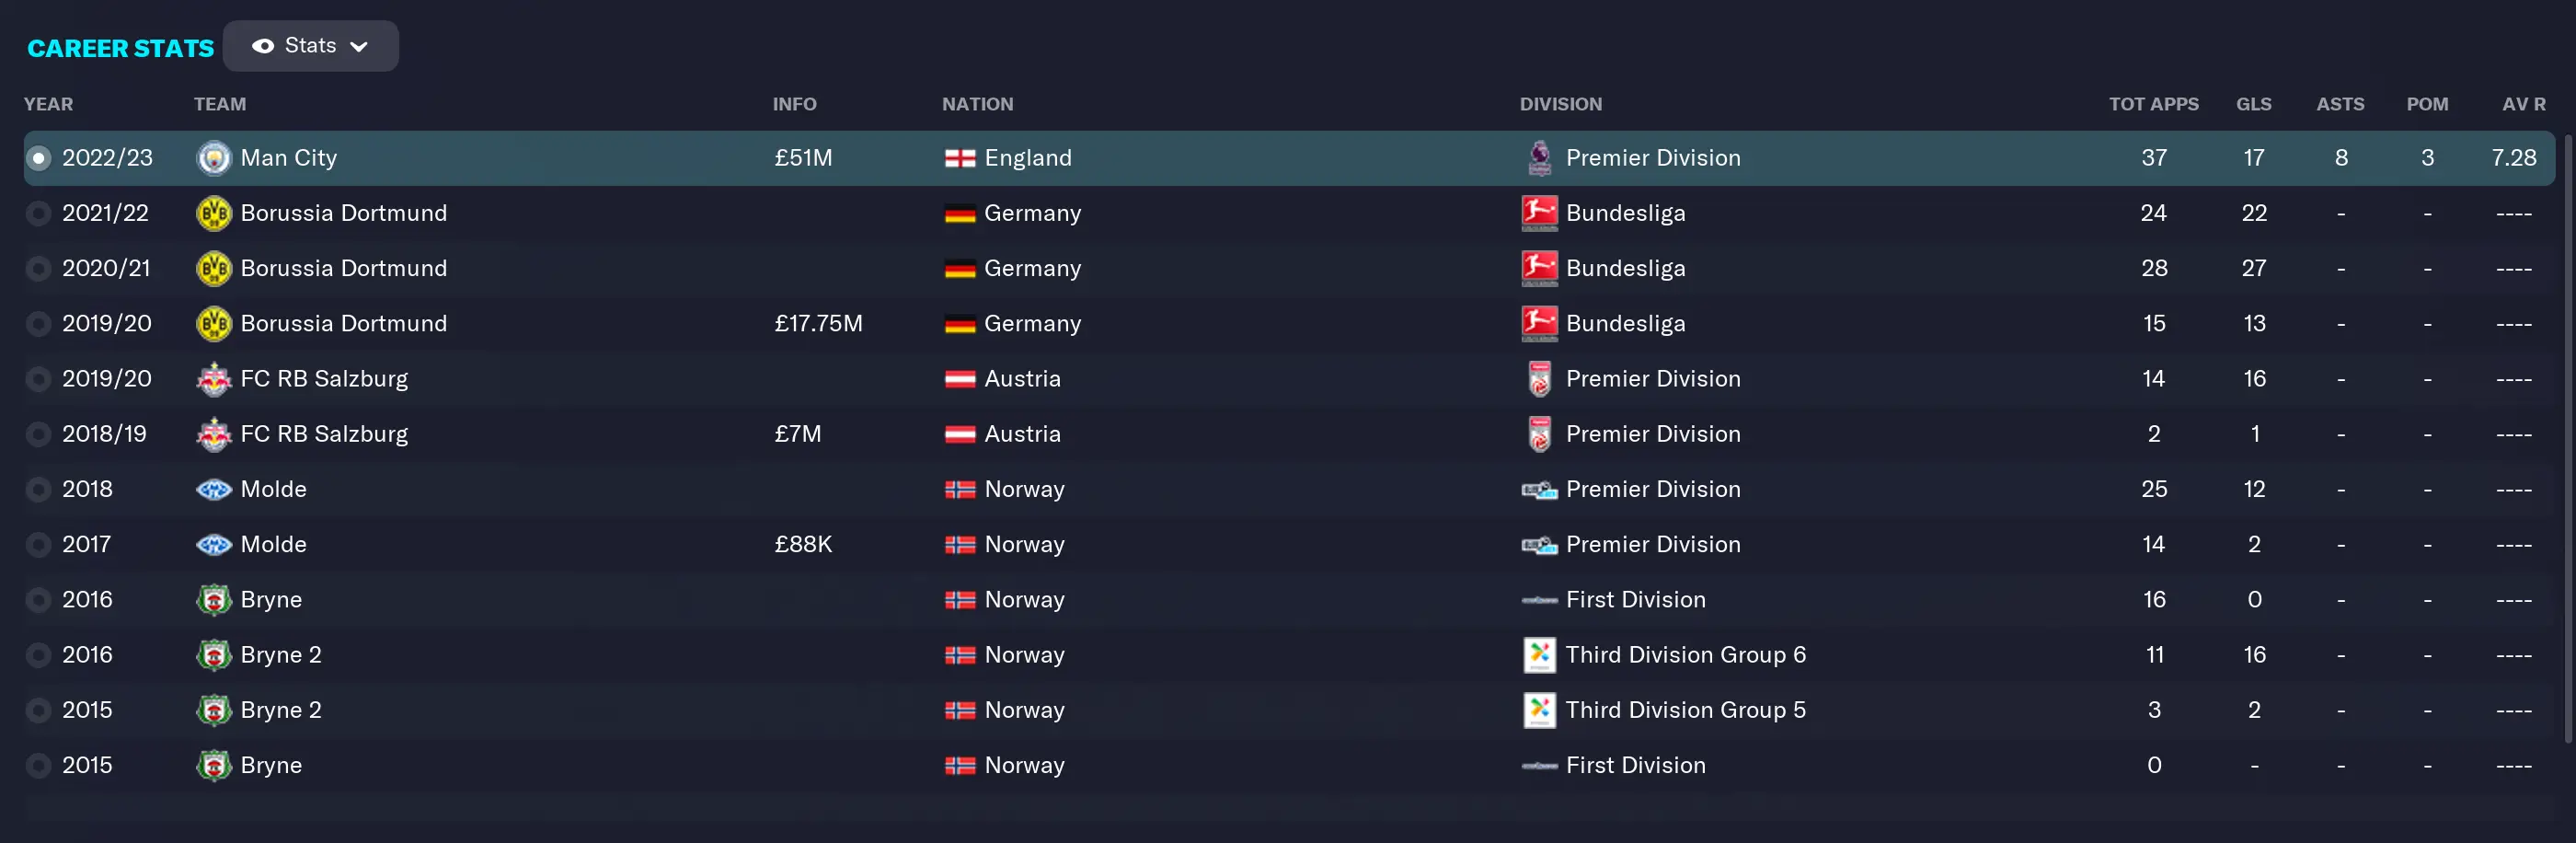Click the FC RB Salzburg badge in 2018/19 row
2576x843 pixels.
pos(213,434)
